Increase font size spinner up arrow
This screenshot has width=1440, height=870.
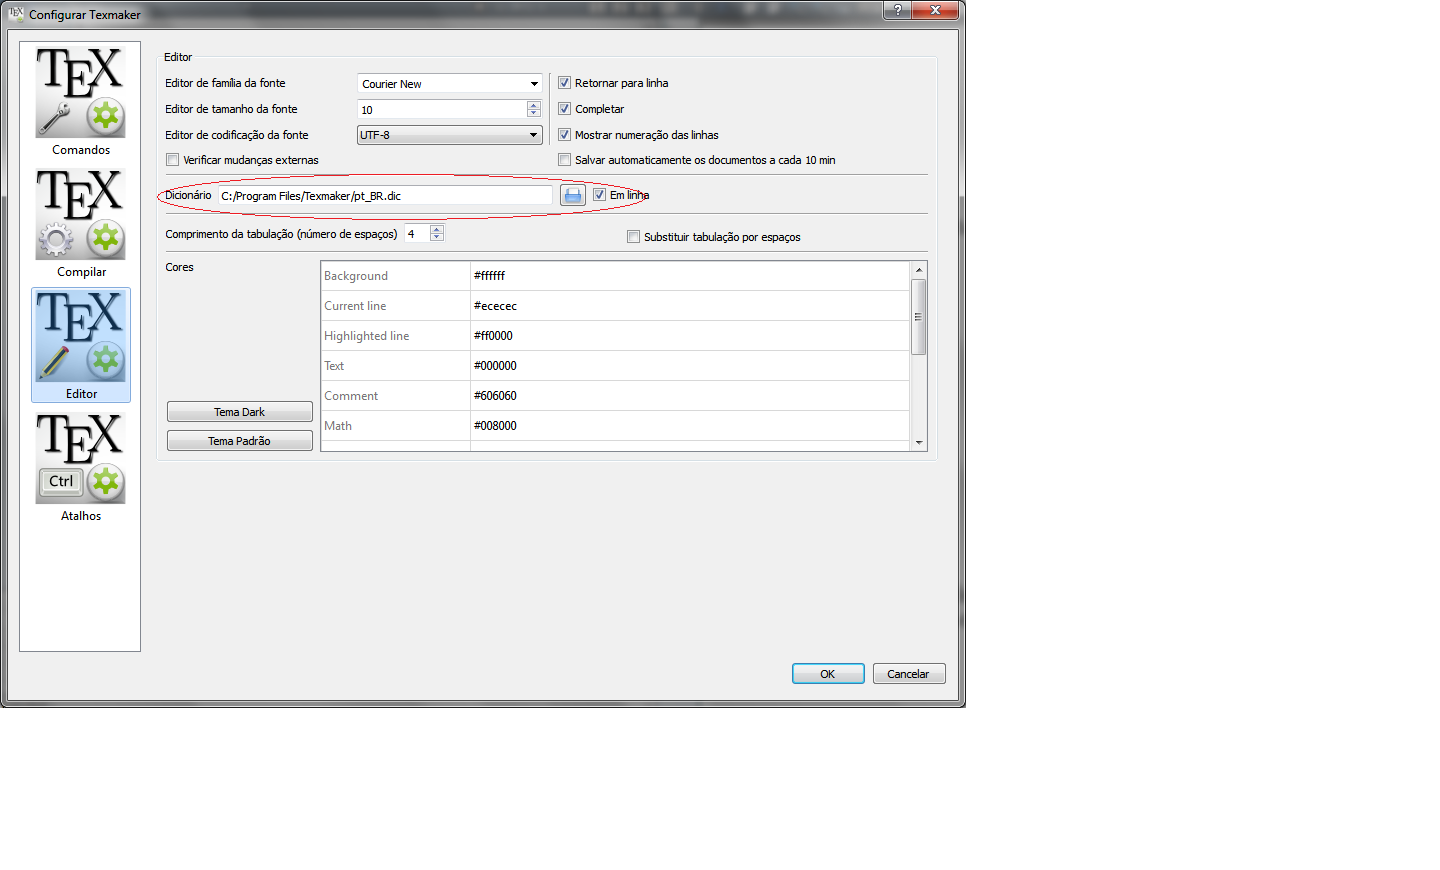tap(534, 105)
